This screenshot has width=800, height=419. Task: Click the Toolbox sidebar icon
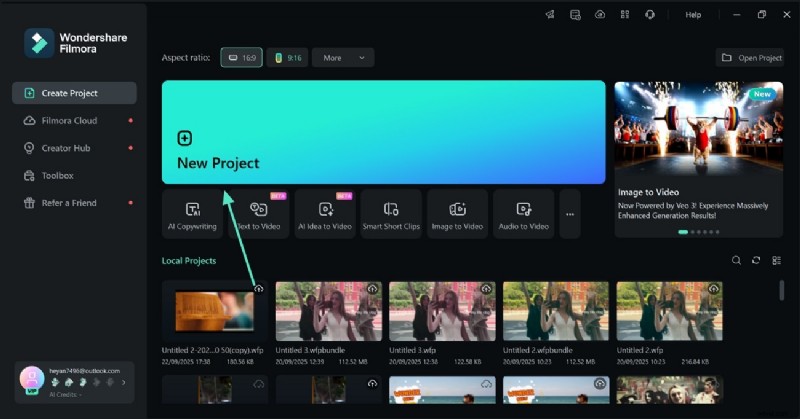pyautogui.click(x=29, y=176)
